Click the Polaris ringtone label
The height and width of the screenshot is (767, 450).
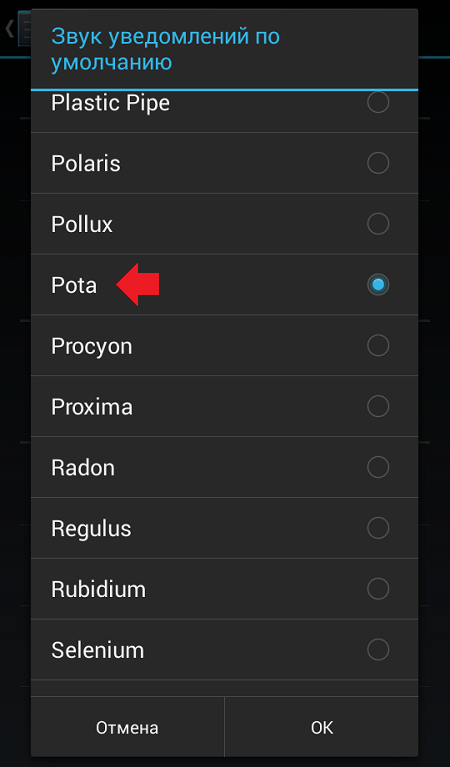(86, 163)
